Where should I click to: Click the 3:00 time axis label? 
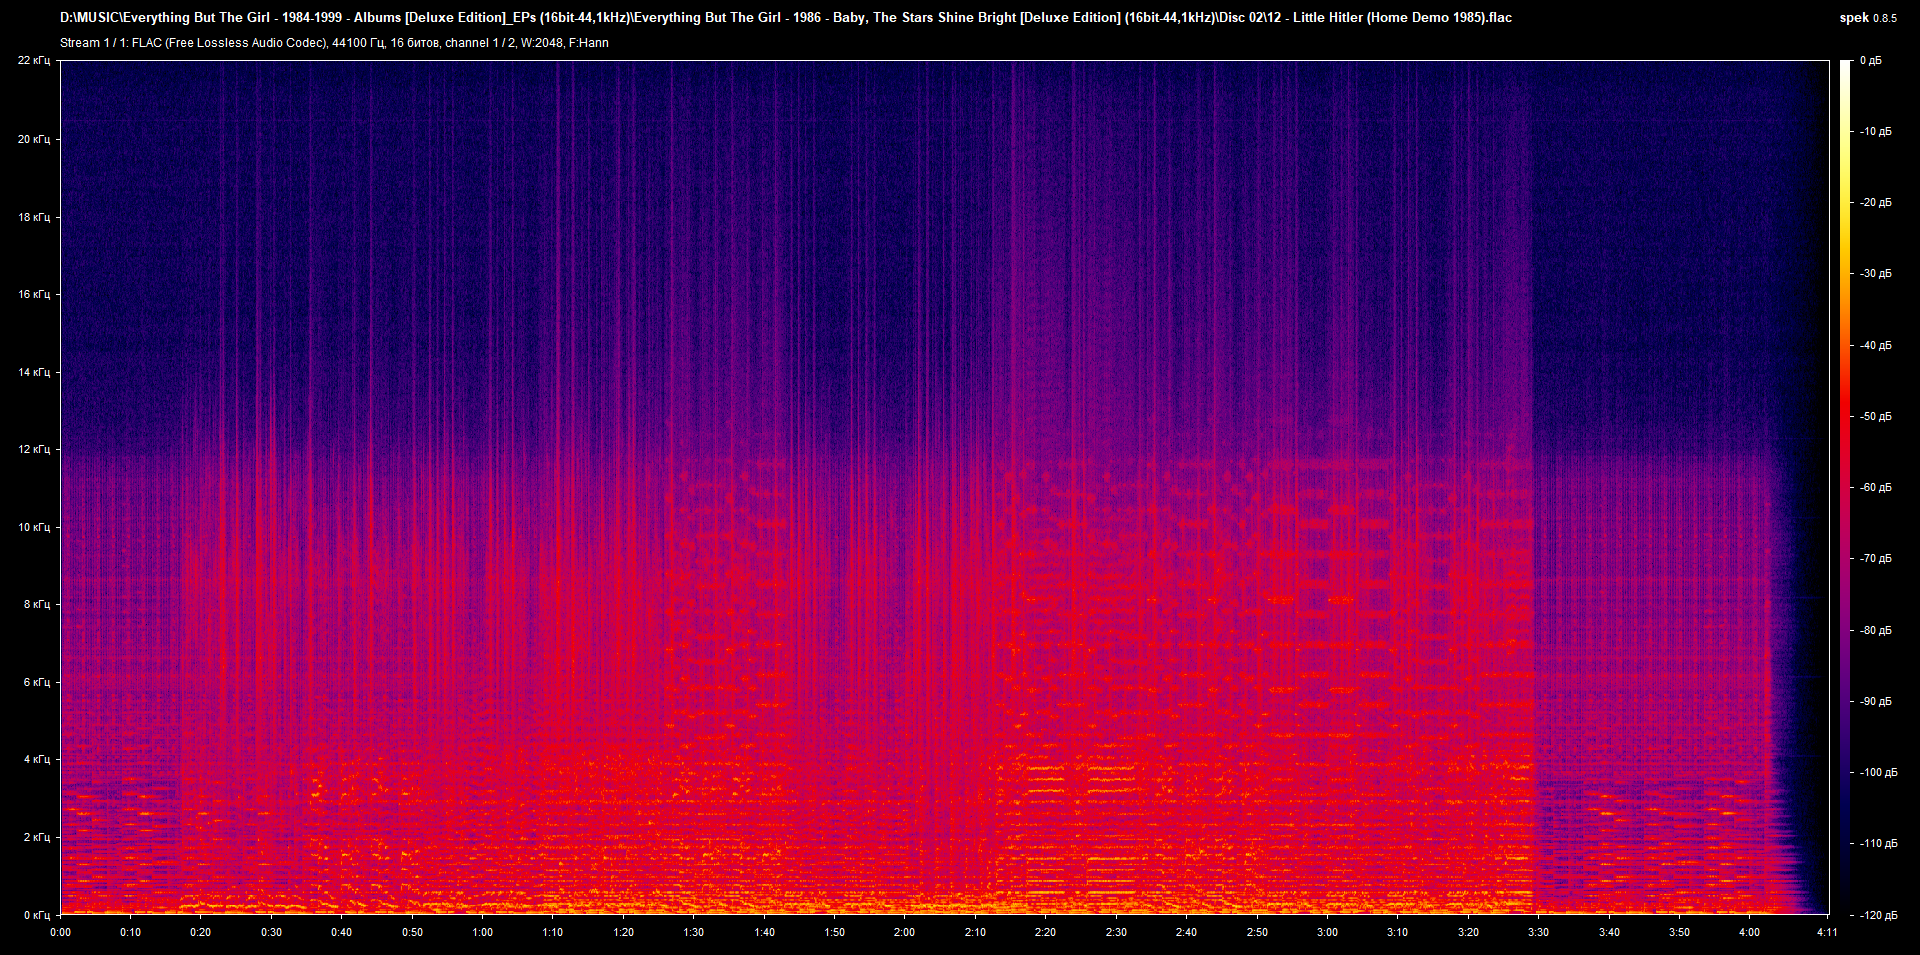click(1327, 932)
